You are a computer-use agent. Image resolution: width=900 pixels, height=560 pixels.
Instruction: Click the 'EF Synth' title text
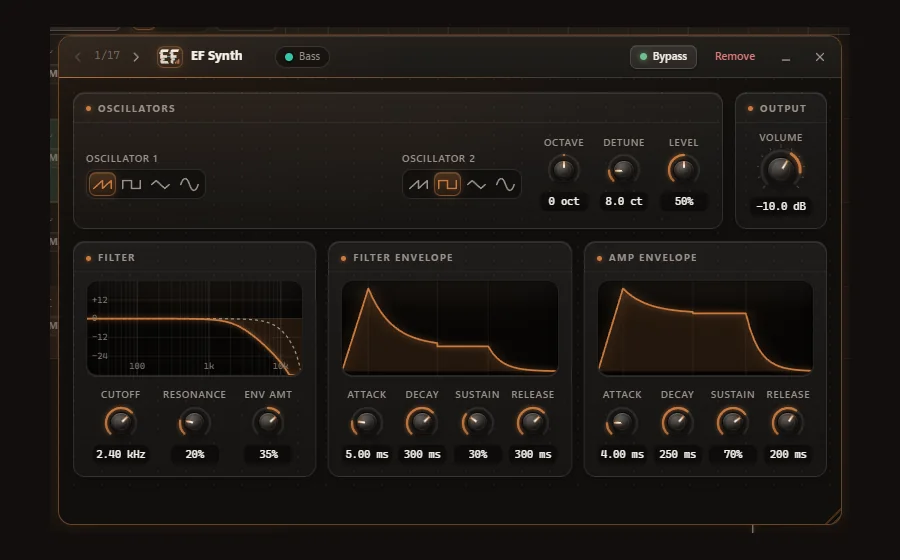coord(216,56)
